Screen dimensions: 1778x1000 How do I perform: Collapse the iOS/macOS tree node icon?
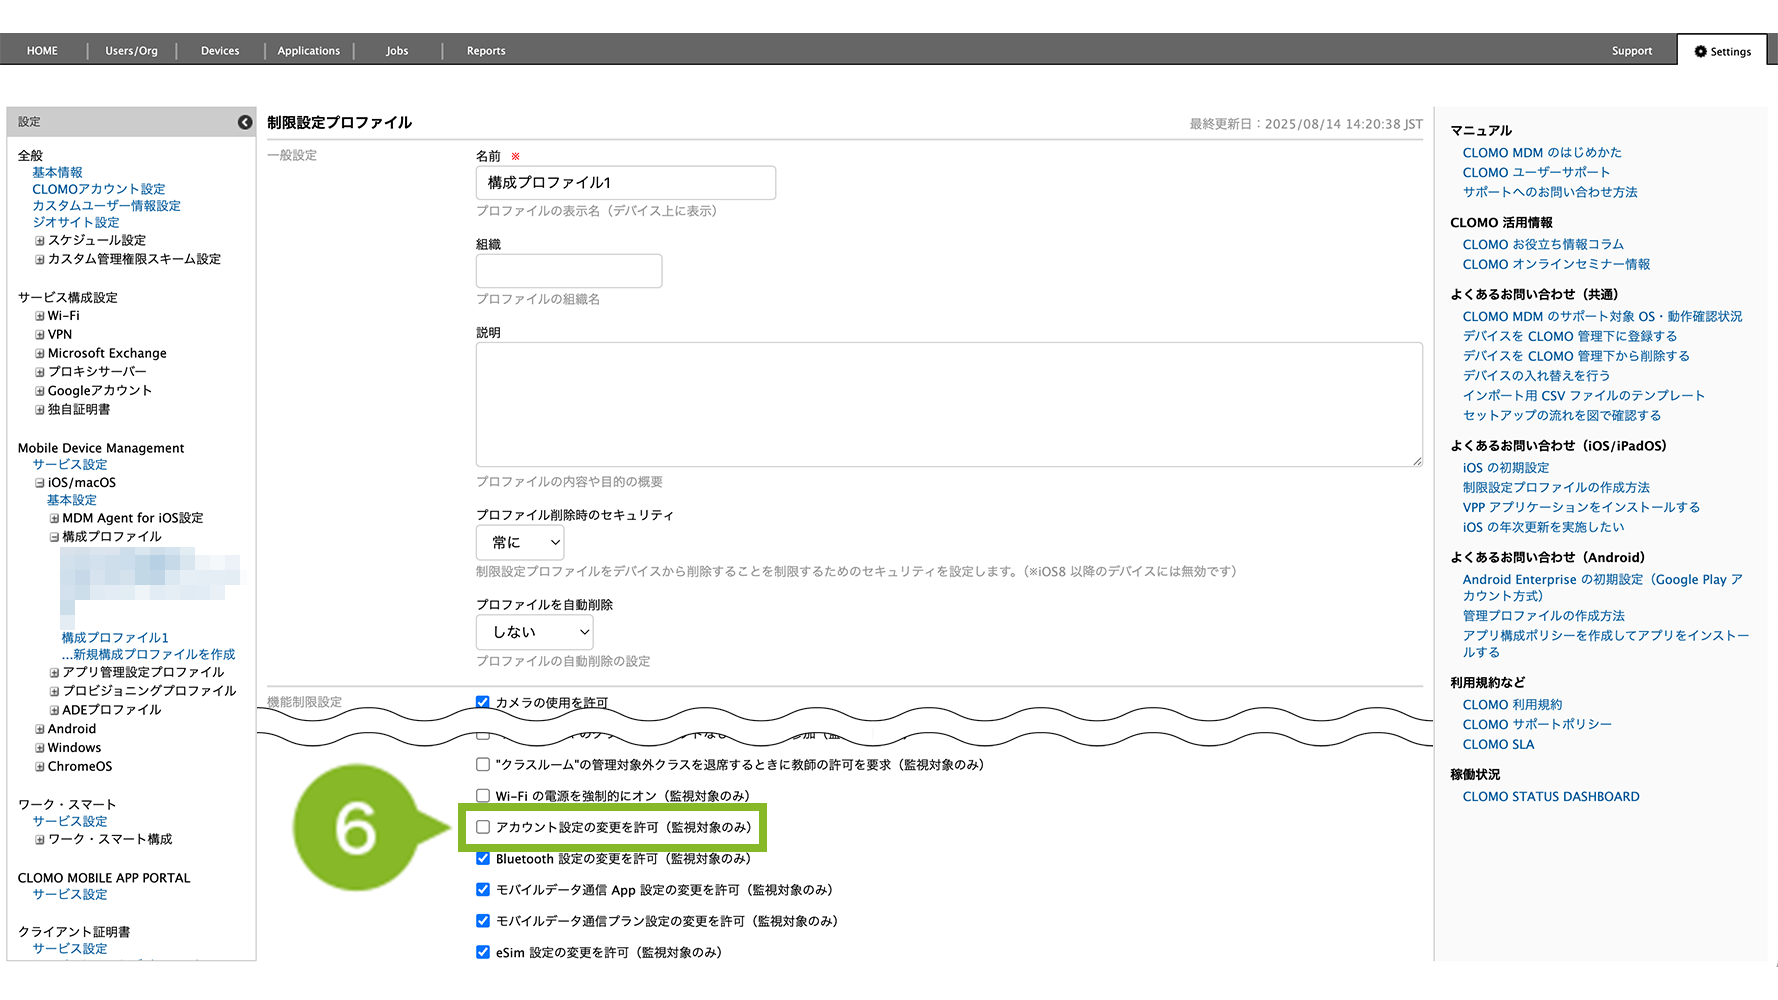coord(40,483)
